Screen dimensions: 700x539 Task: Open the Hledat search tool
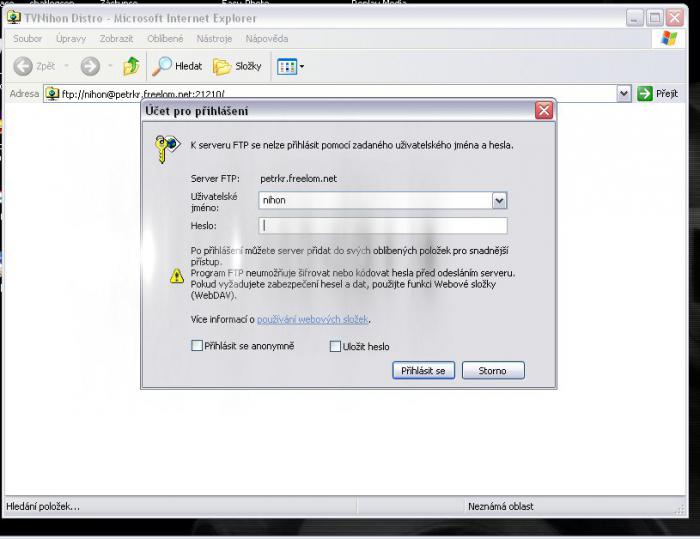click(177, 66)
